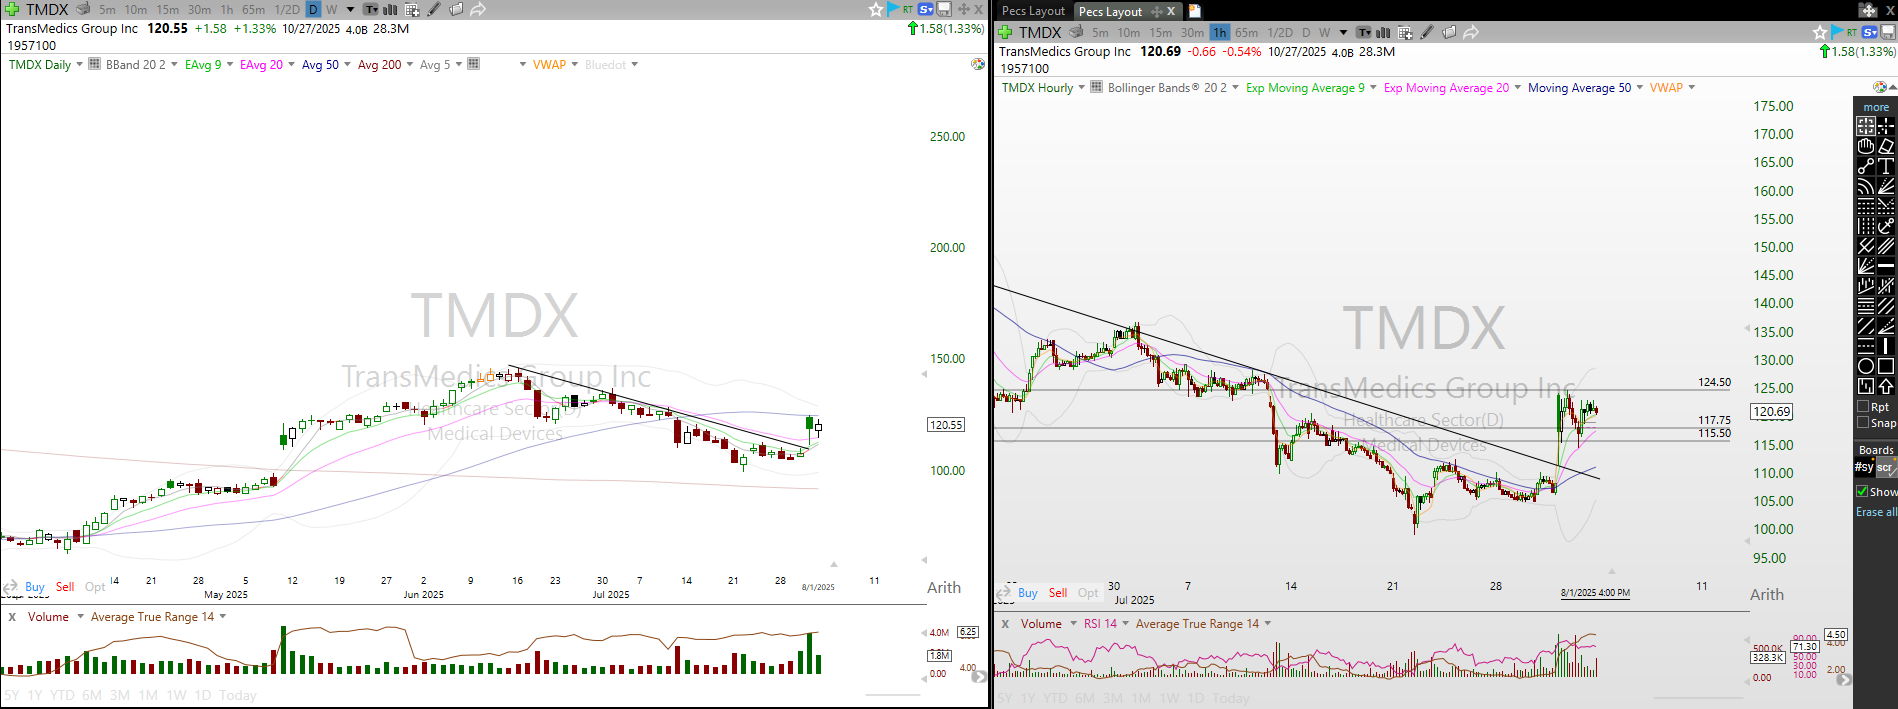Screen dimensions: 1898x709
Task: Switch left chart to 5m timeframe
Action: coord(107,9)
